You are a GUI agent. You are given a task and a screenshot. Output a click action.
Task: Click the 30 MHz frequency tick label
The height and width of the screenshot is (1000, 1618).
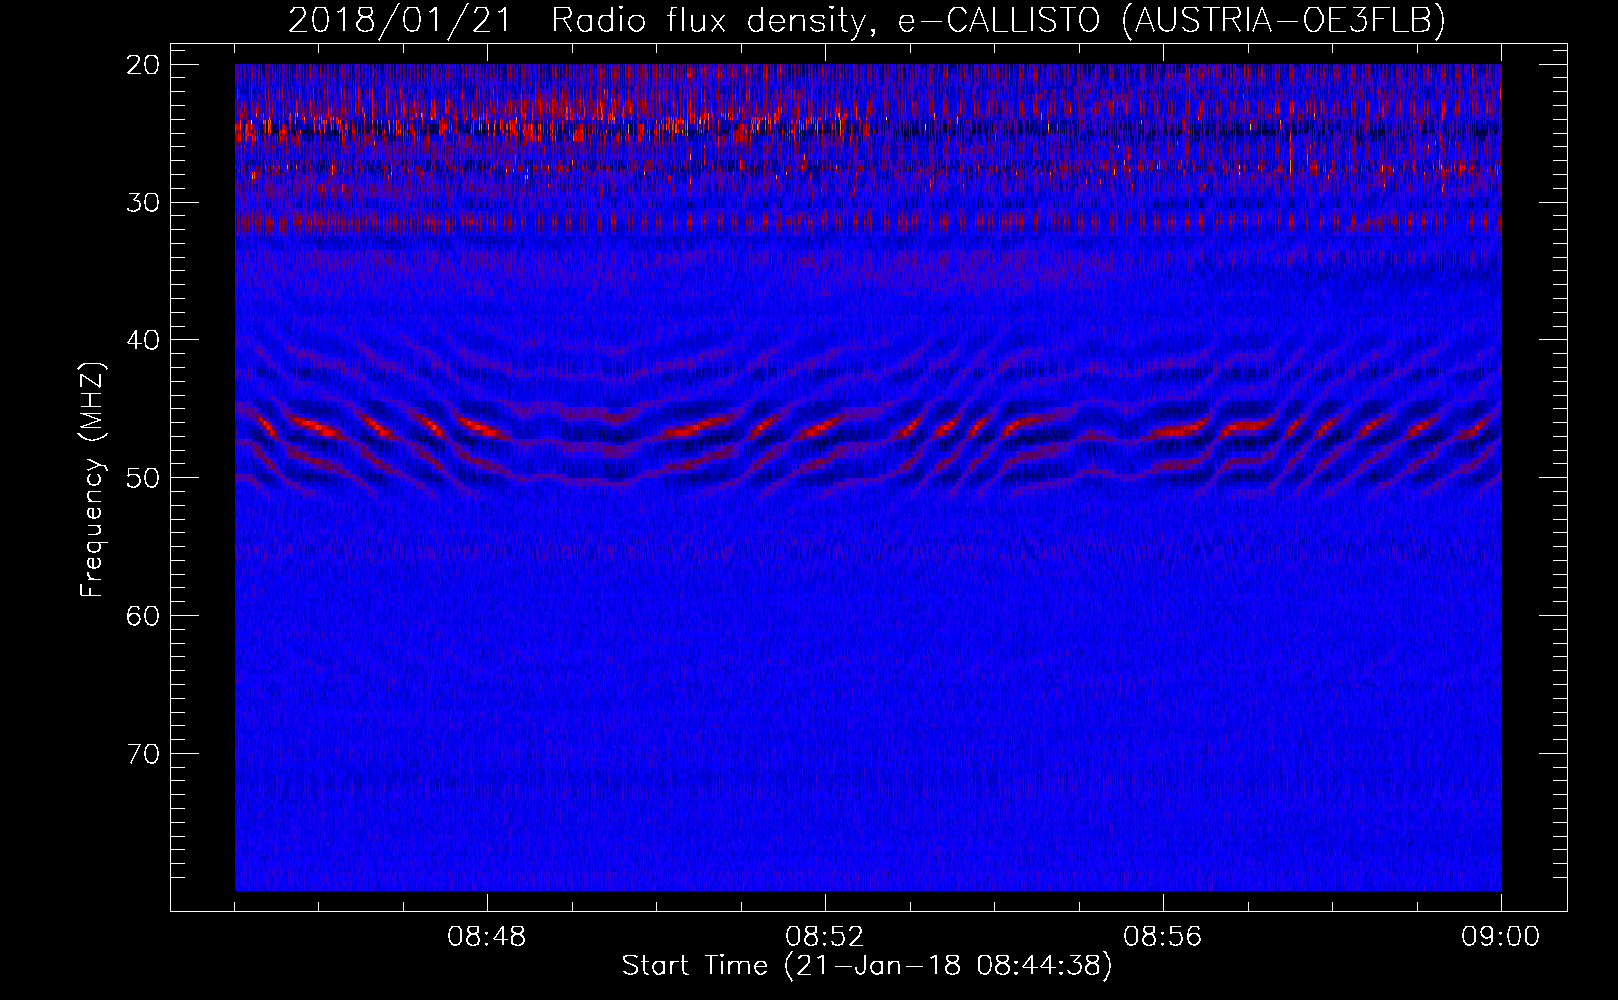point(144,202)
